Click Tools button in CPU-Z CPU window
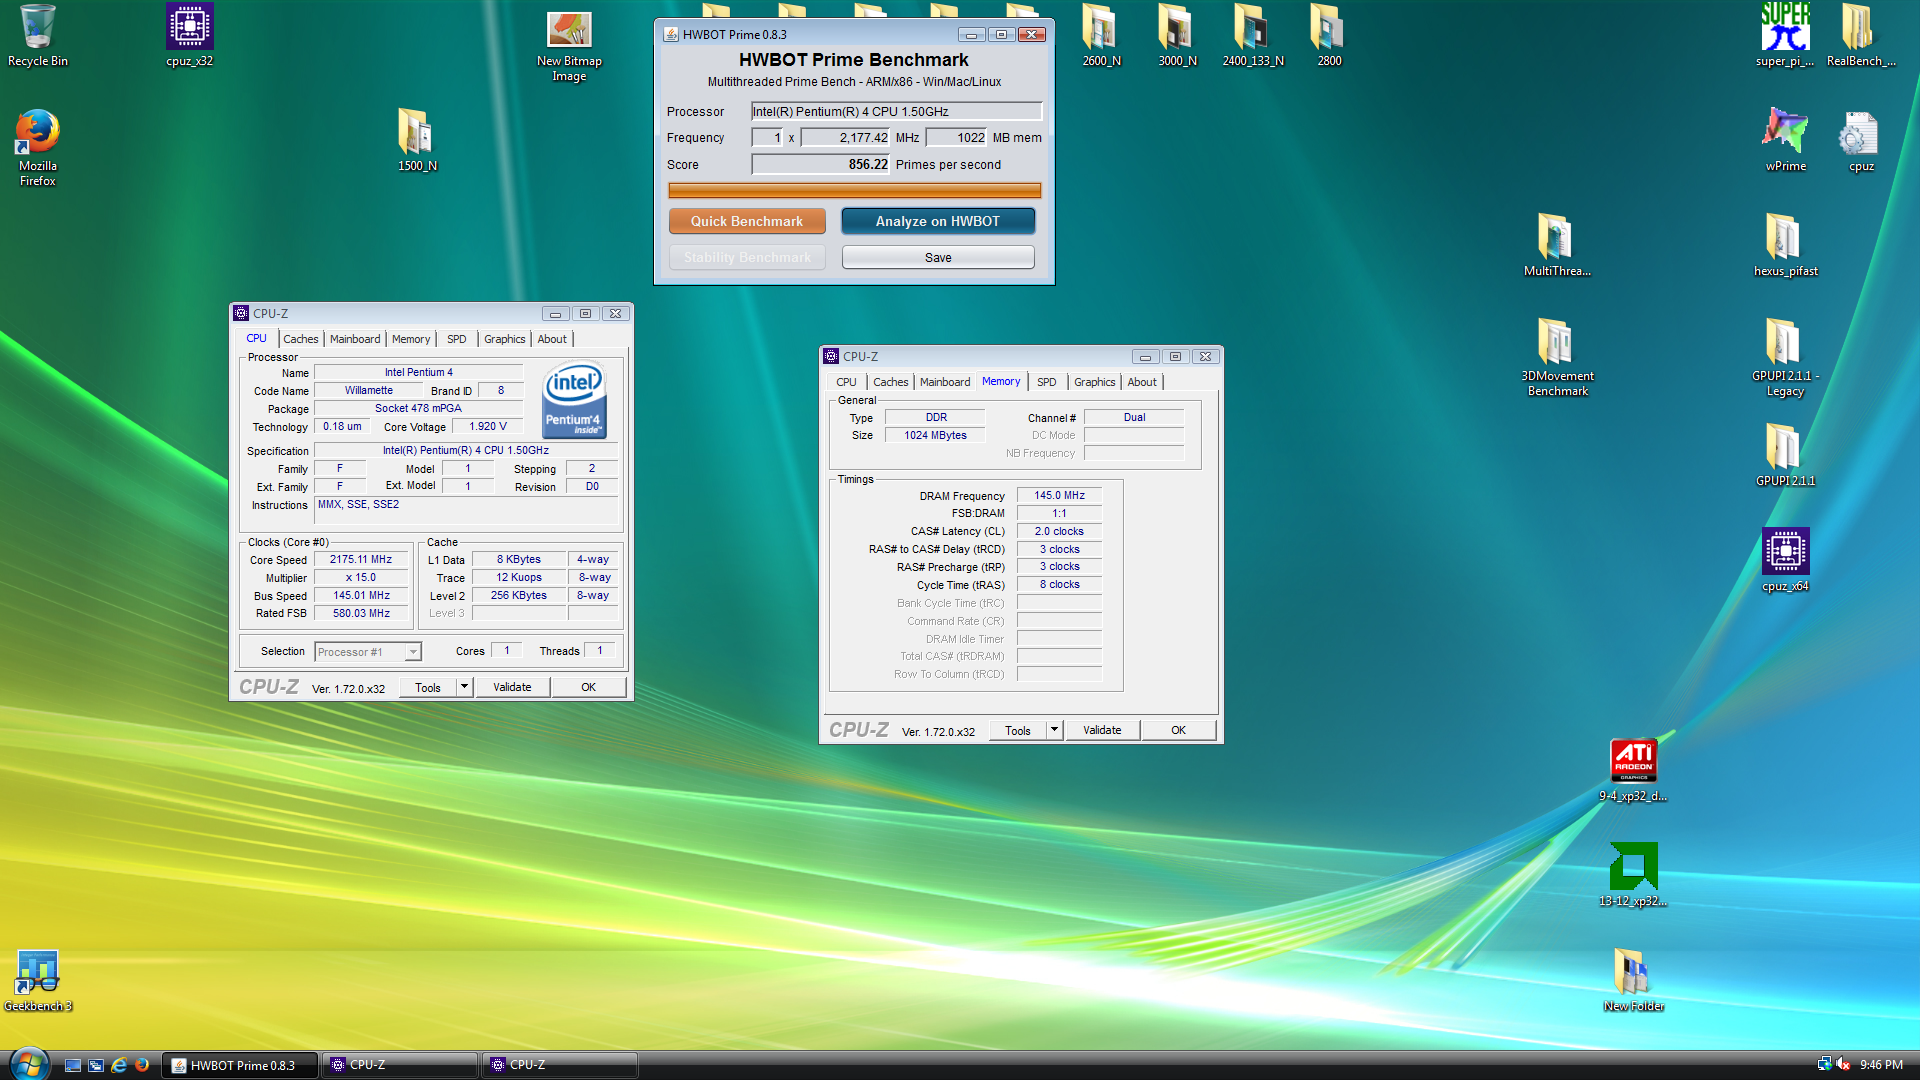This screenshot has height=1080, width=1920. [428, 687]
